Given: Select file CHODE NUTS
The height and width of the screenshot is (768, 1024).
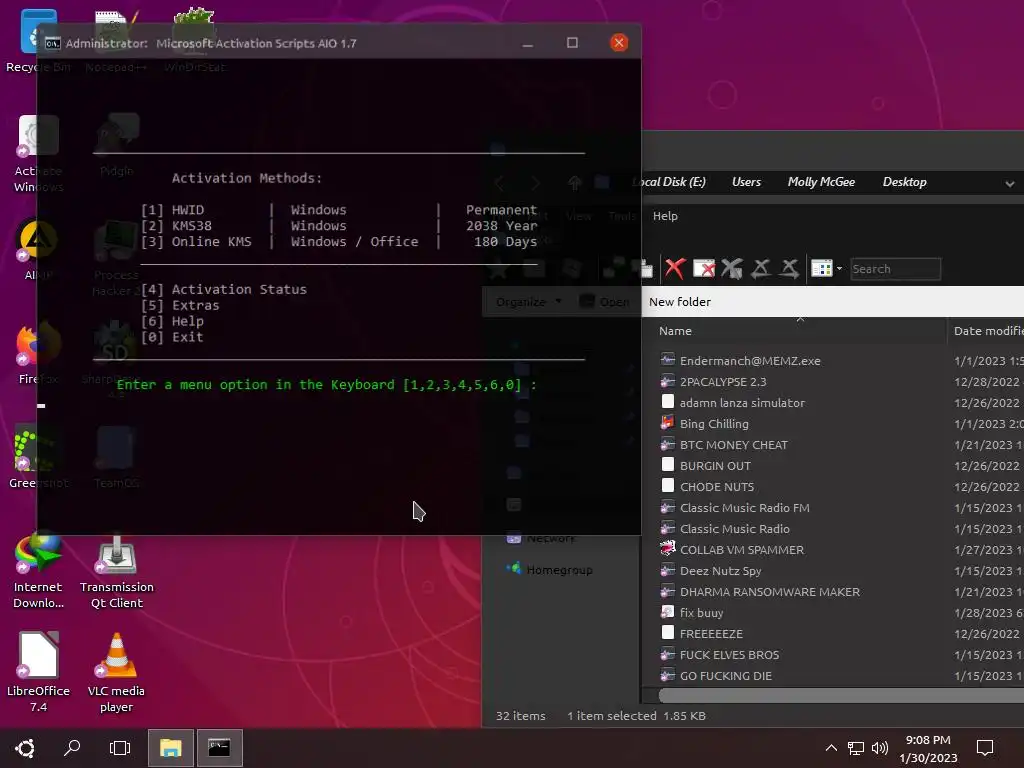Looking at the screenshot, I should tap(716, 487).
